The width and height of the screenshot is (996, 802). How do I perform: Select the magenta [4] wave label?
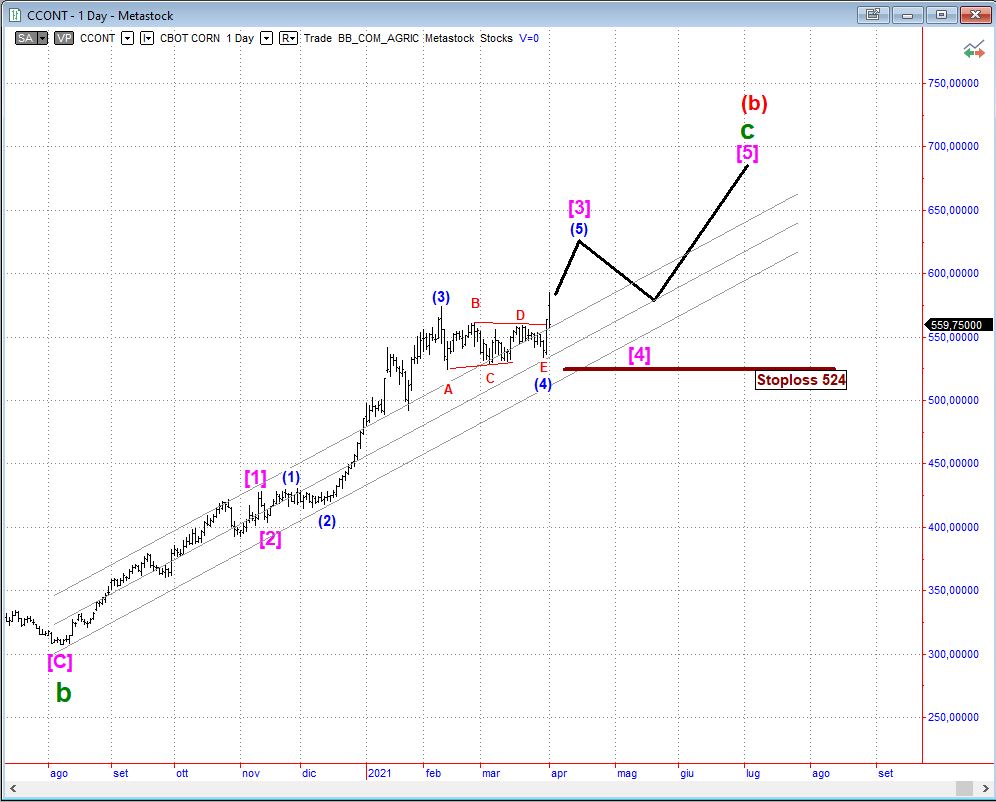click(639, 355)
